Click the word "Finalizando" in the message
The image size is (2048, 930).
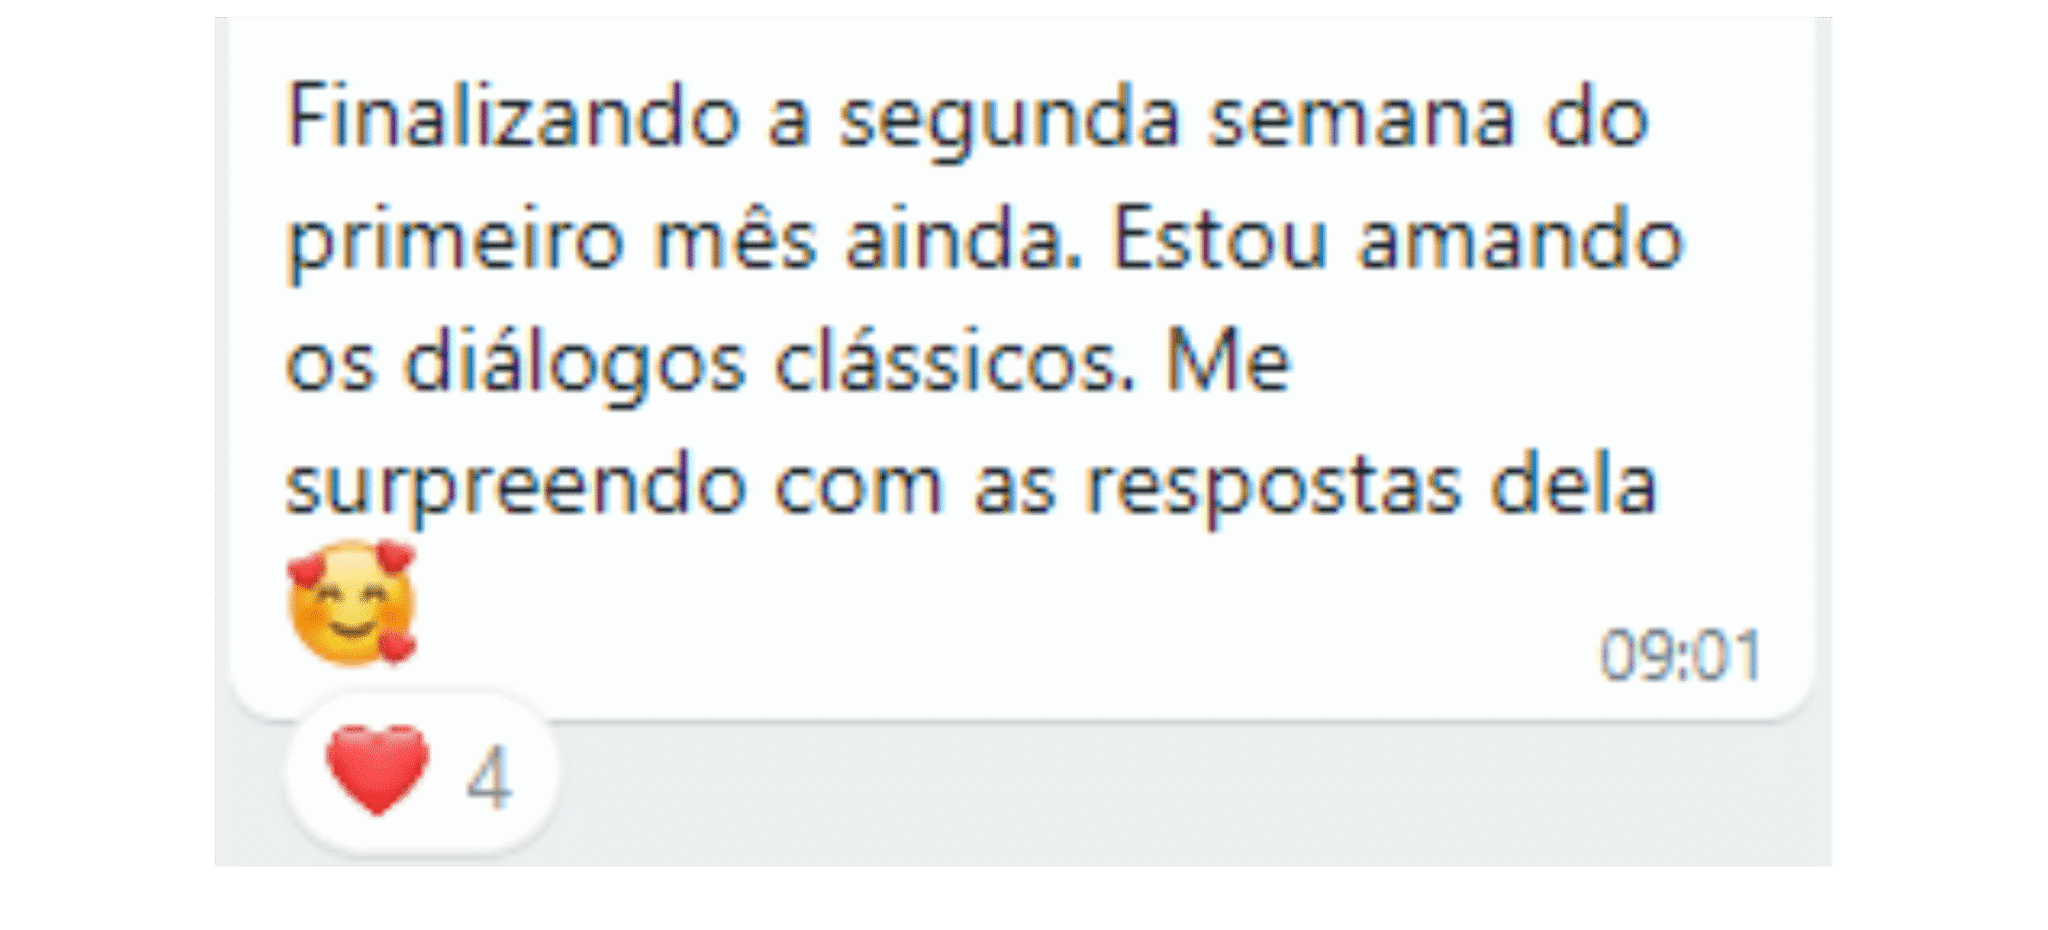point(513,118)
